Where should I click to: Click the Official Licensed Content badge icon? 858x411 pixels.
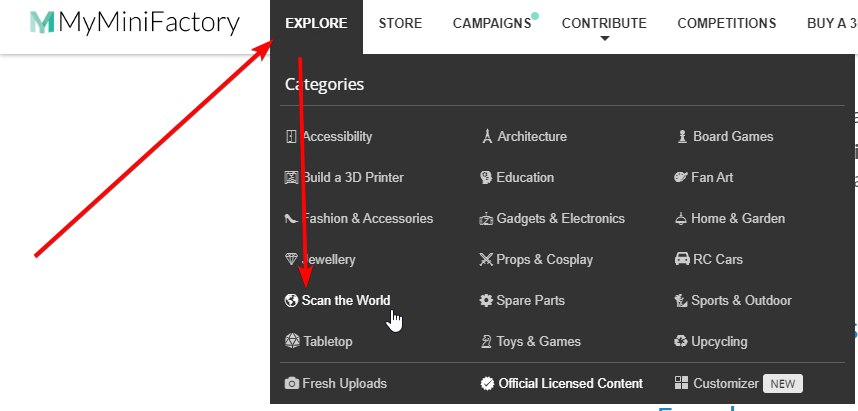pos(487,384)
